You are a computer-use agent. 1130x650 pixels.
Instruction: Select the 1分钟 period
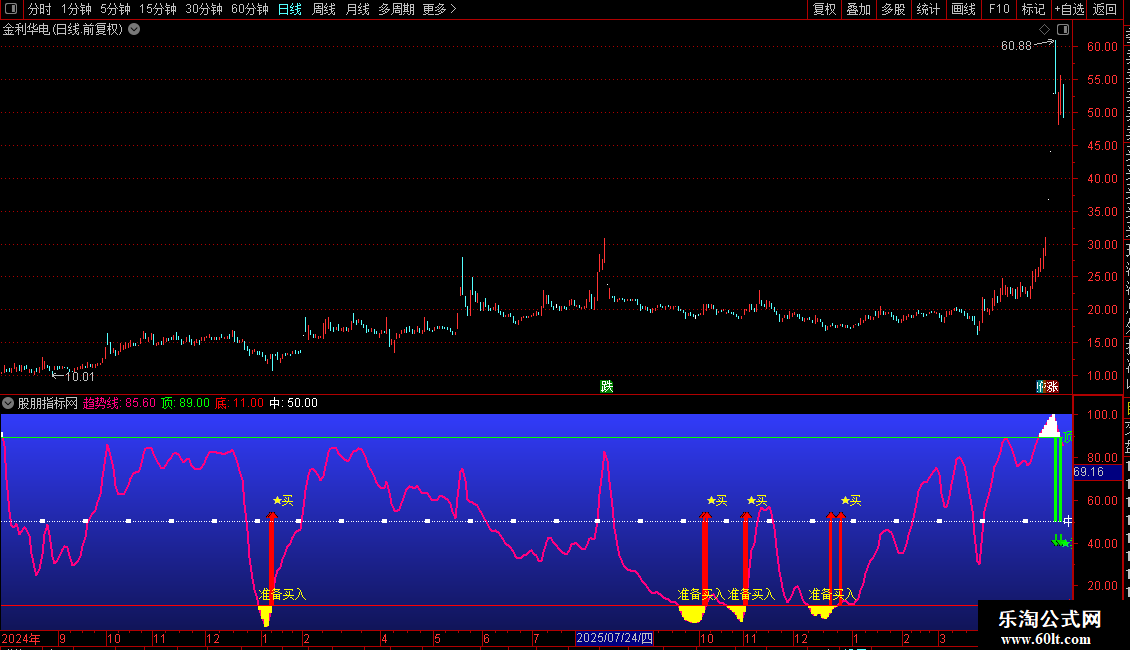coord(76,9)
